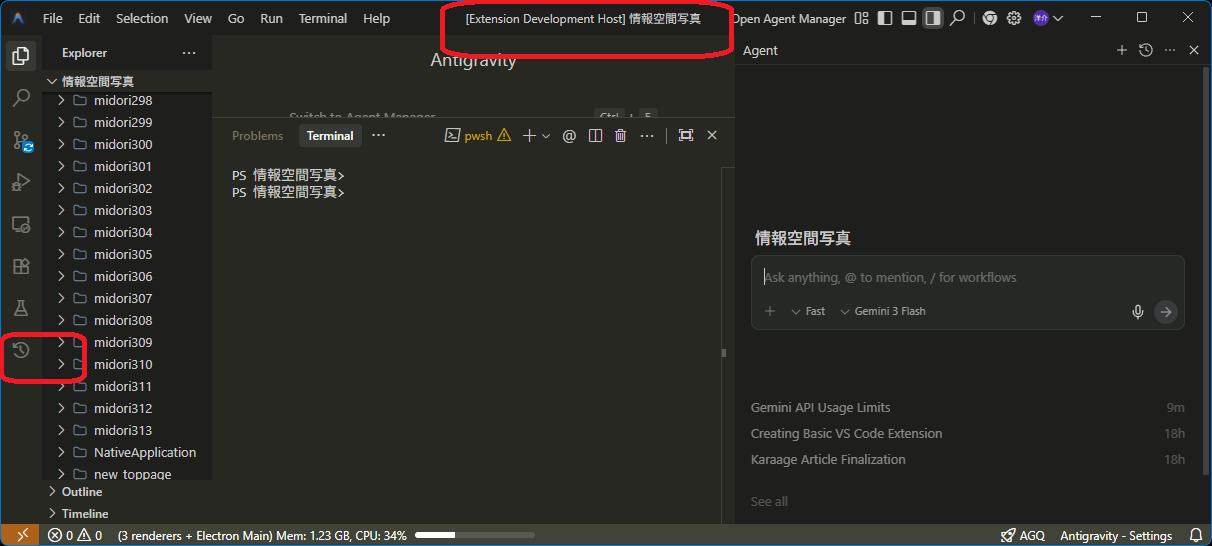Screen dimensions: 1212x546
Task: Open the Chrome browser icon in title bar
Action: pyautogui.click(x=989, y=18)
